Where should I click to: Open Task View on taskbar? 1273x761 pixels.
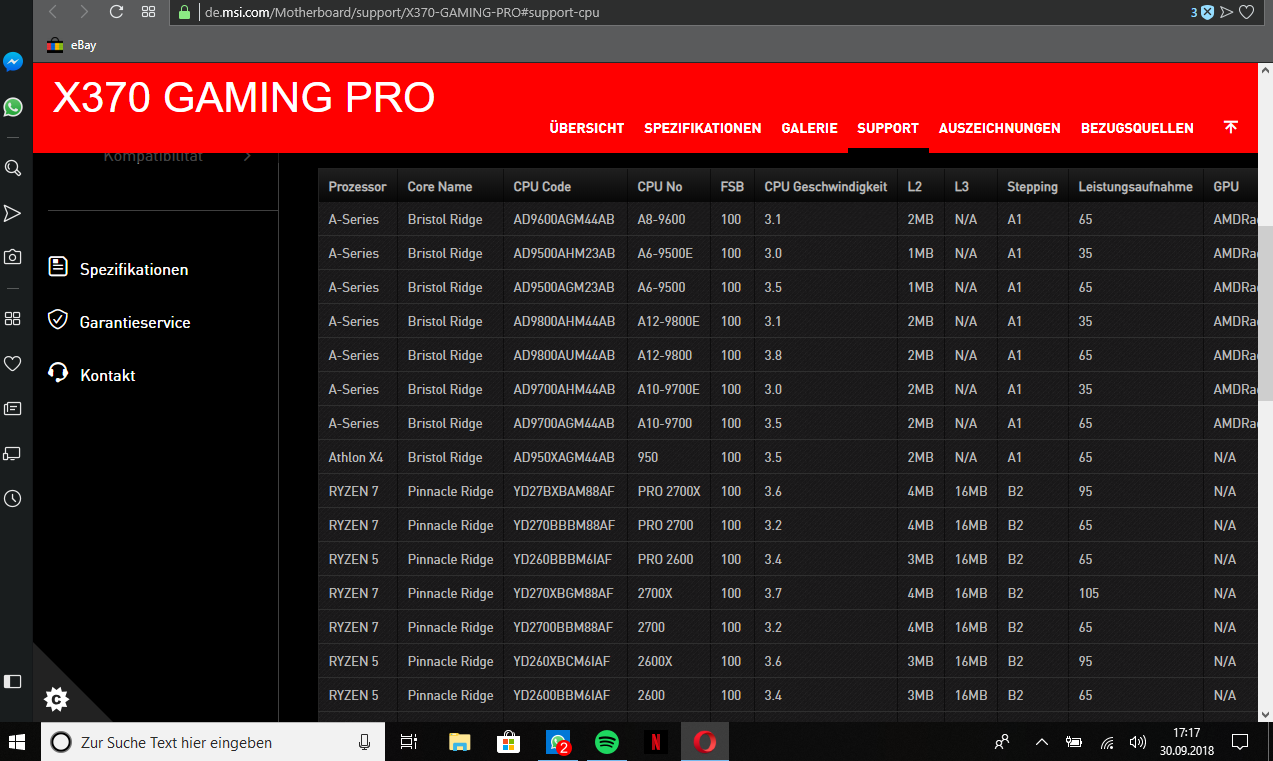pos(408,742)
